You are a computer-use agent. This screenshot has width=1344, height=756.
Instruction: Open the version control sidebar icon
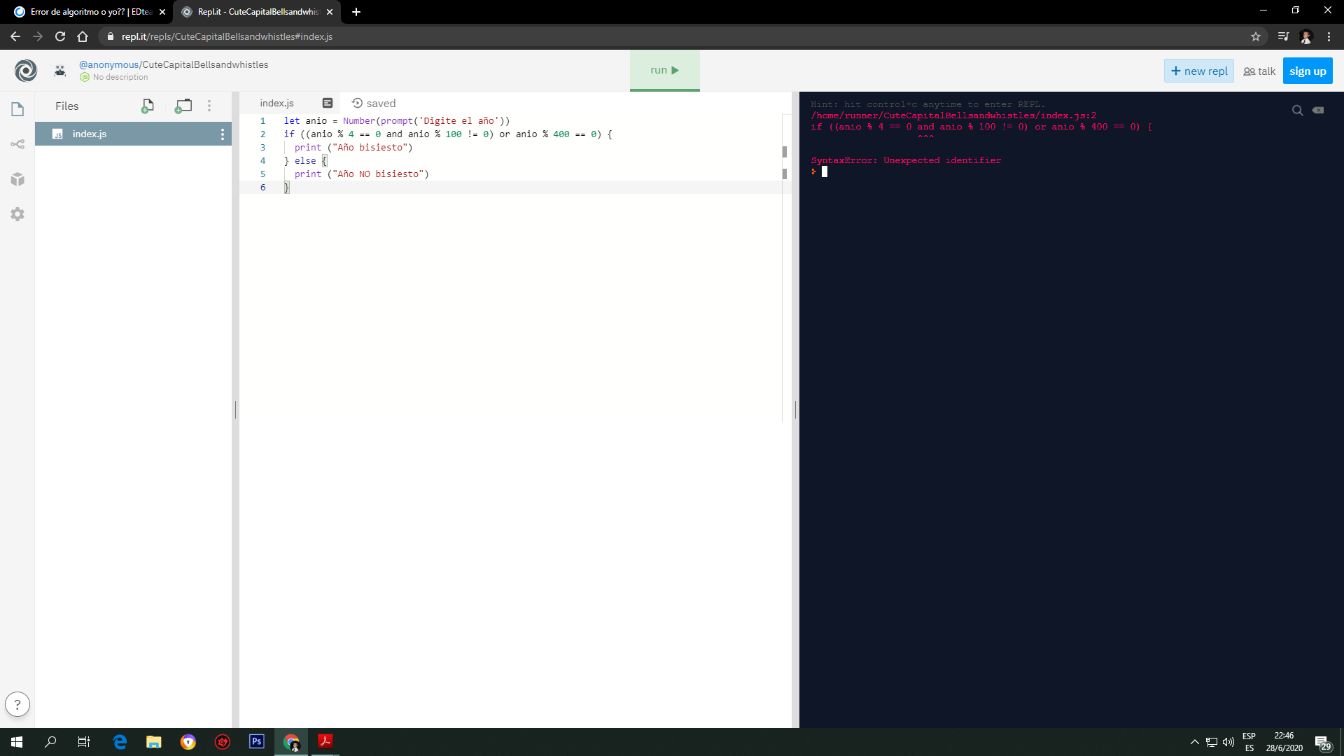click(x=17, y=144)
